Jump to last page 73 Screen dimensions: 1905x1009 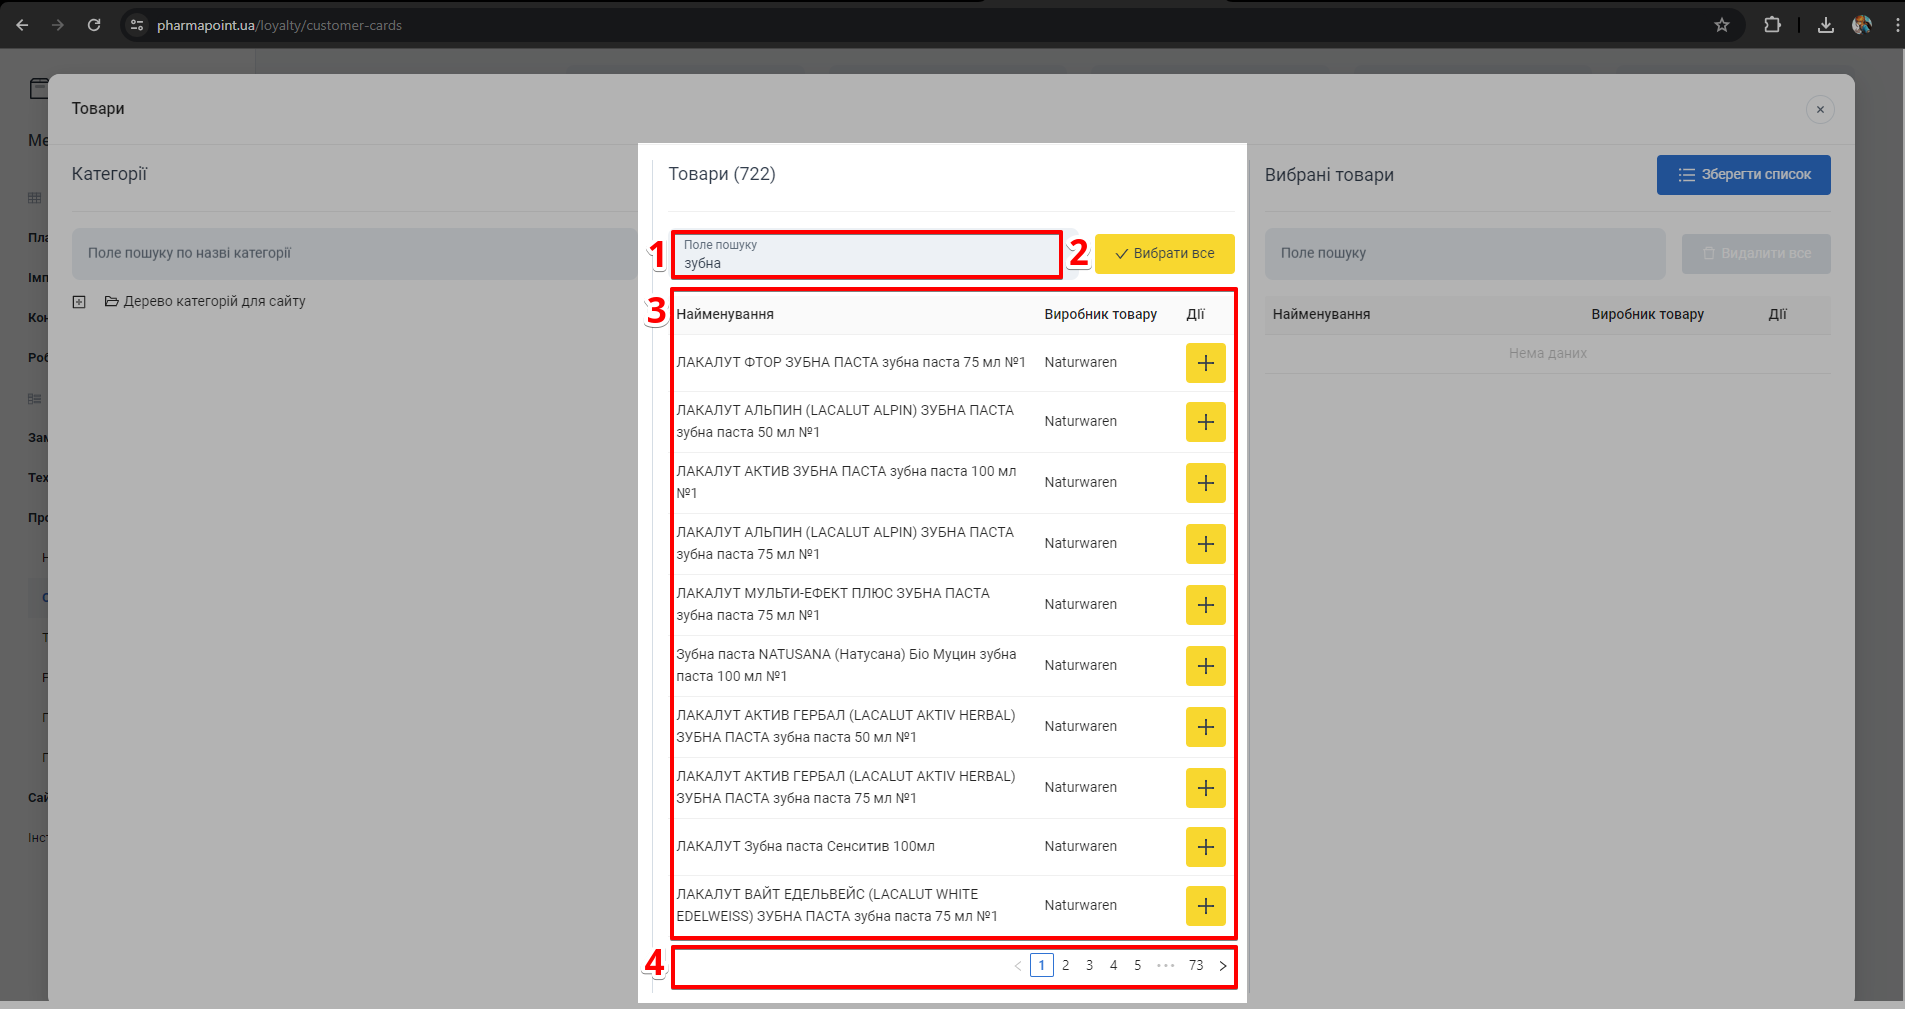(x=1196, y=966)
